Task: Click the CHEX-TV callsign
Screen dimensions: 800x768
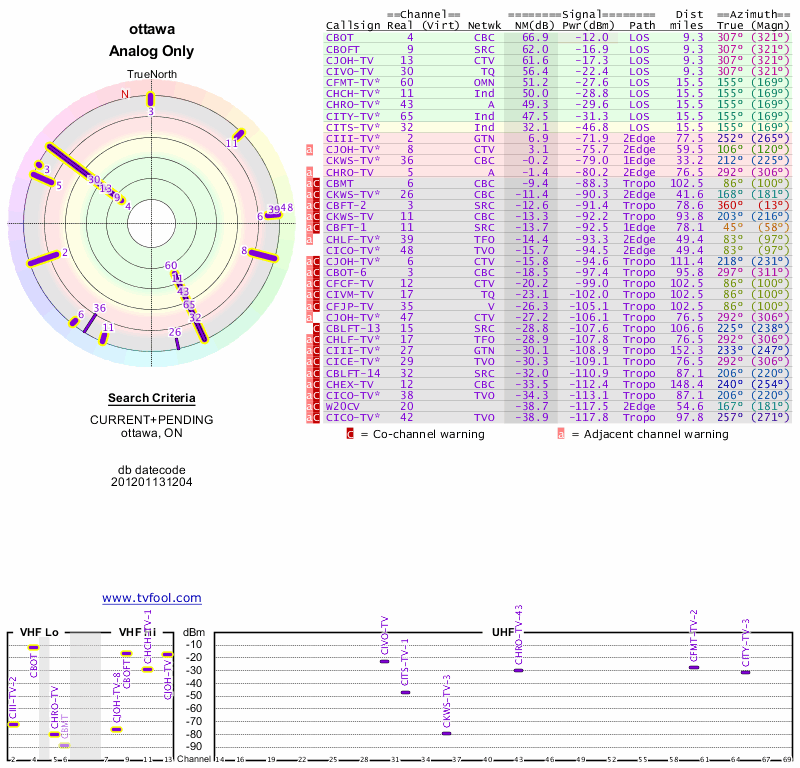Action: (x=349, y=384)
